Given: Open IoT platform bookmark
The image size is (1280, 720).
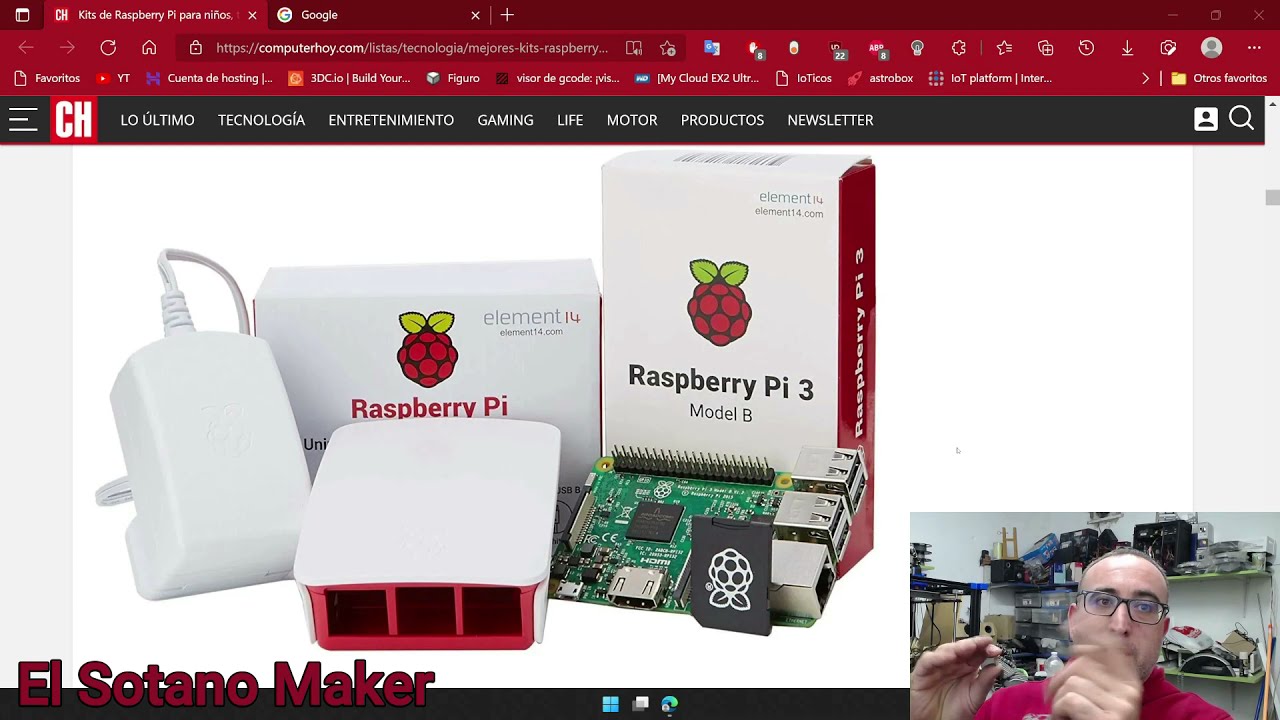Looking at the screenshot, I should [990, 78].
